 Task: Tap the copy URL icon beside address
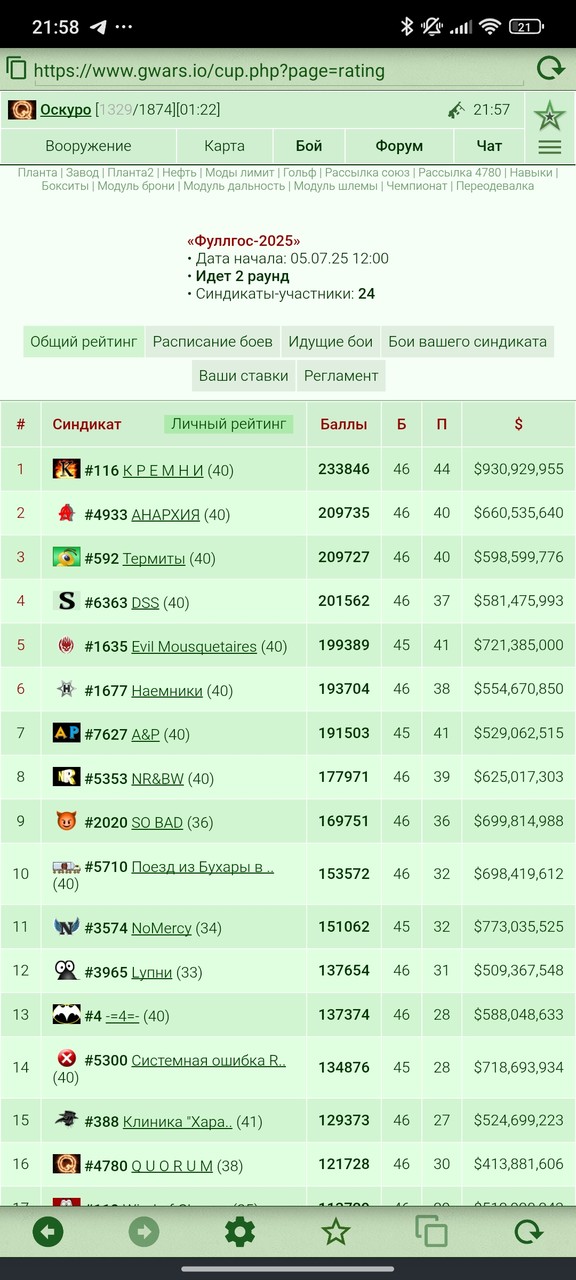[x=16, y=68]
